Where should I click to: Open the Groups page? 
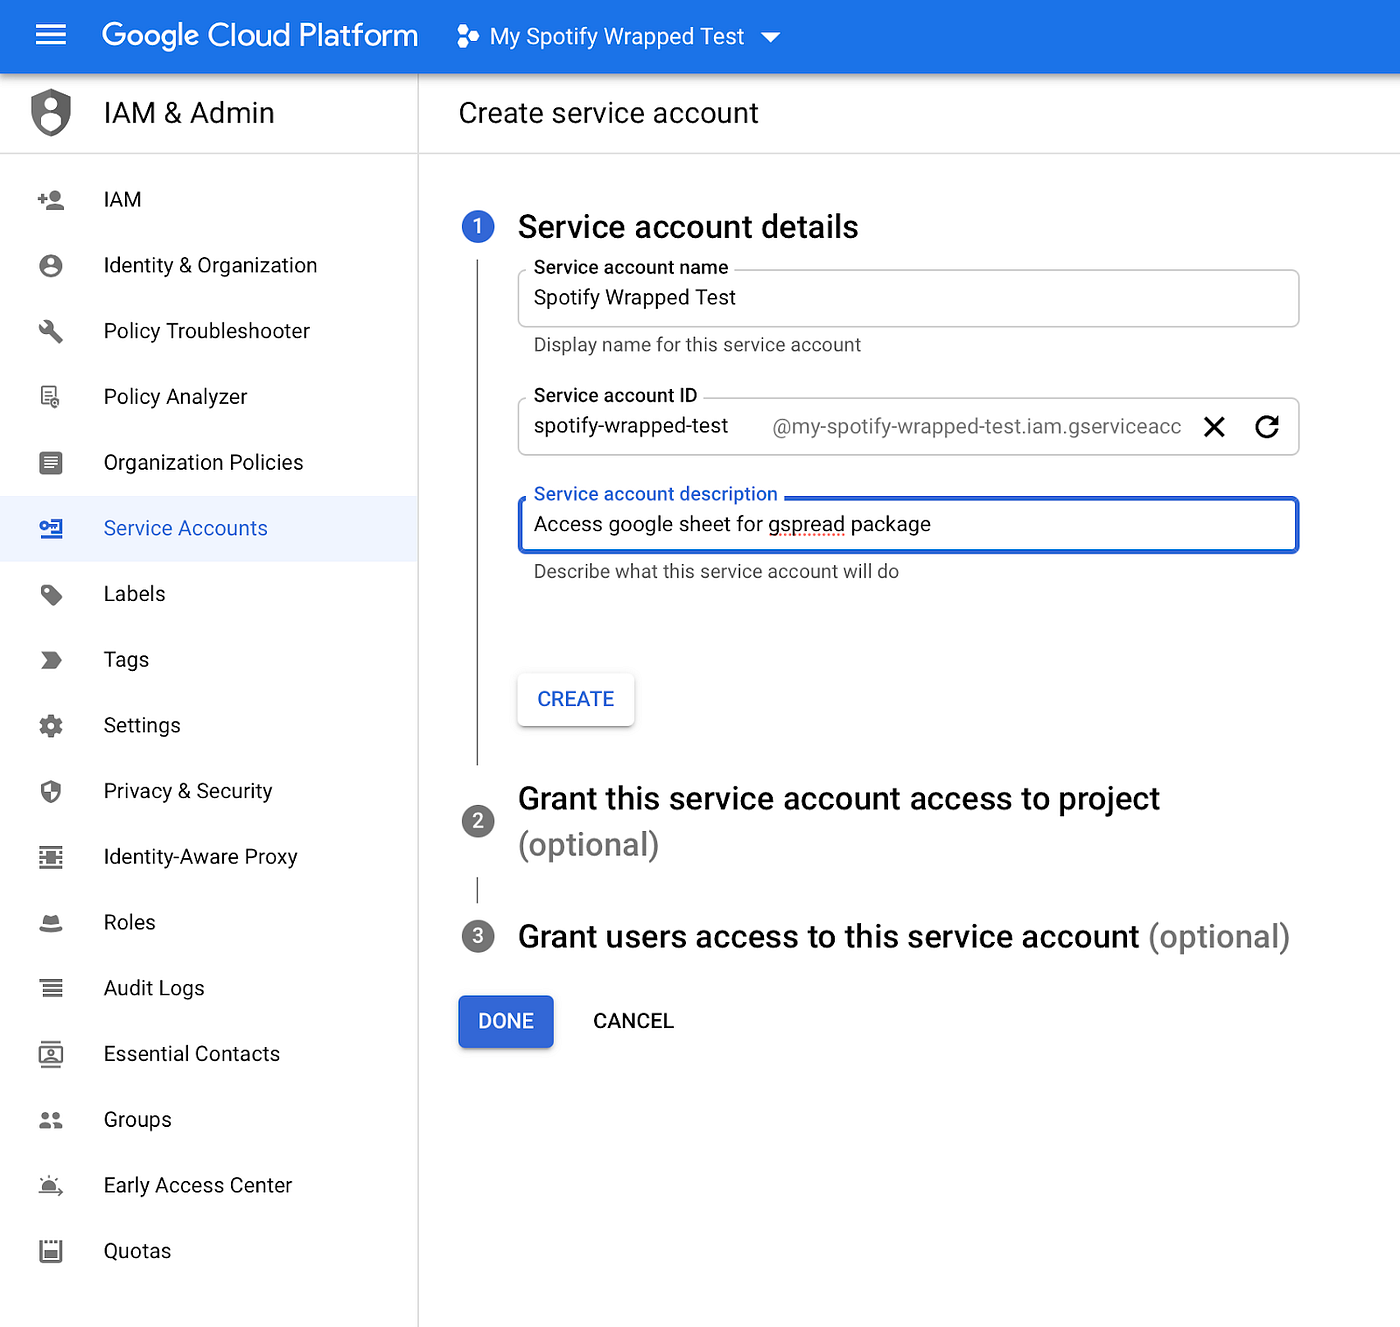point(208,1120)
